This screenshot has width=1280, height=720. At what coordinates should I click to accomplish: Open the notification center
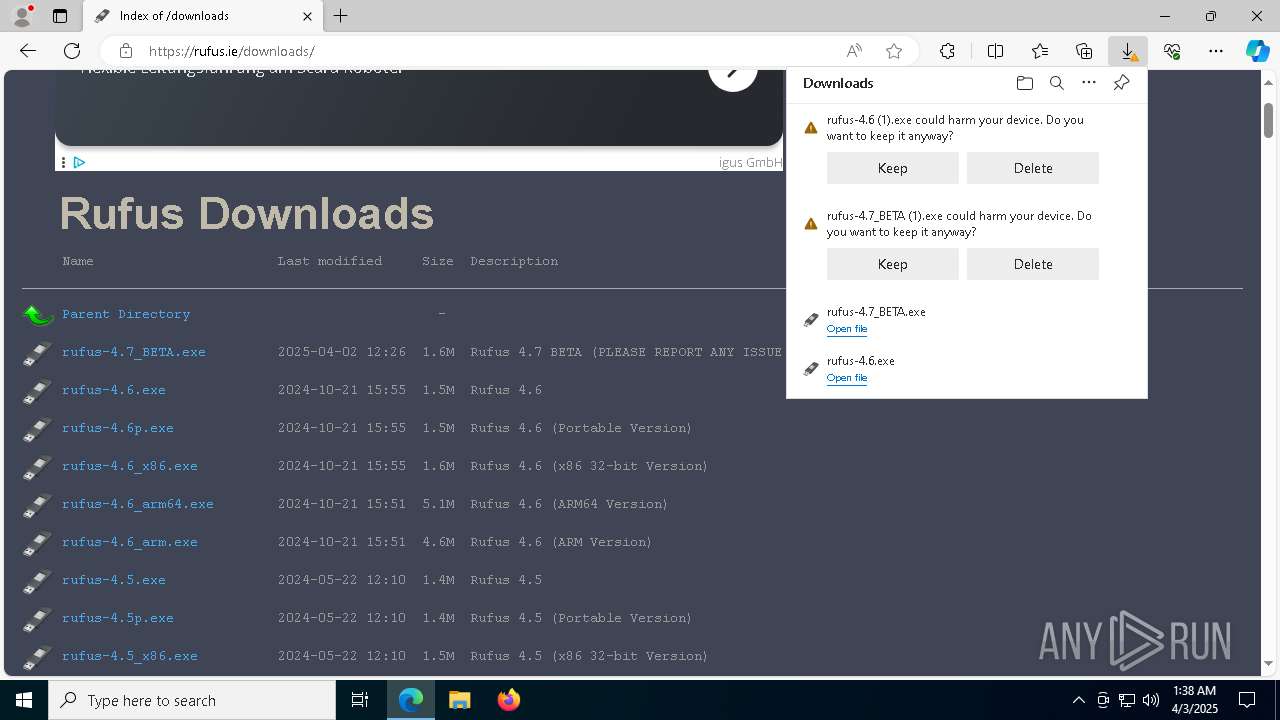point(1247,700)
